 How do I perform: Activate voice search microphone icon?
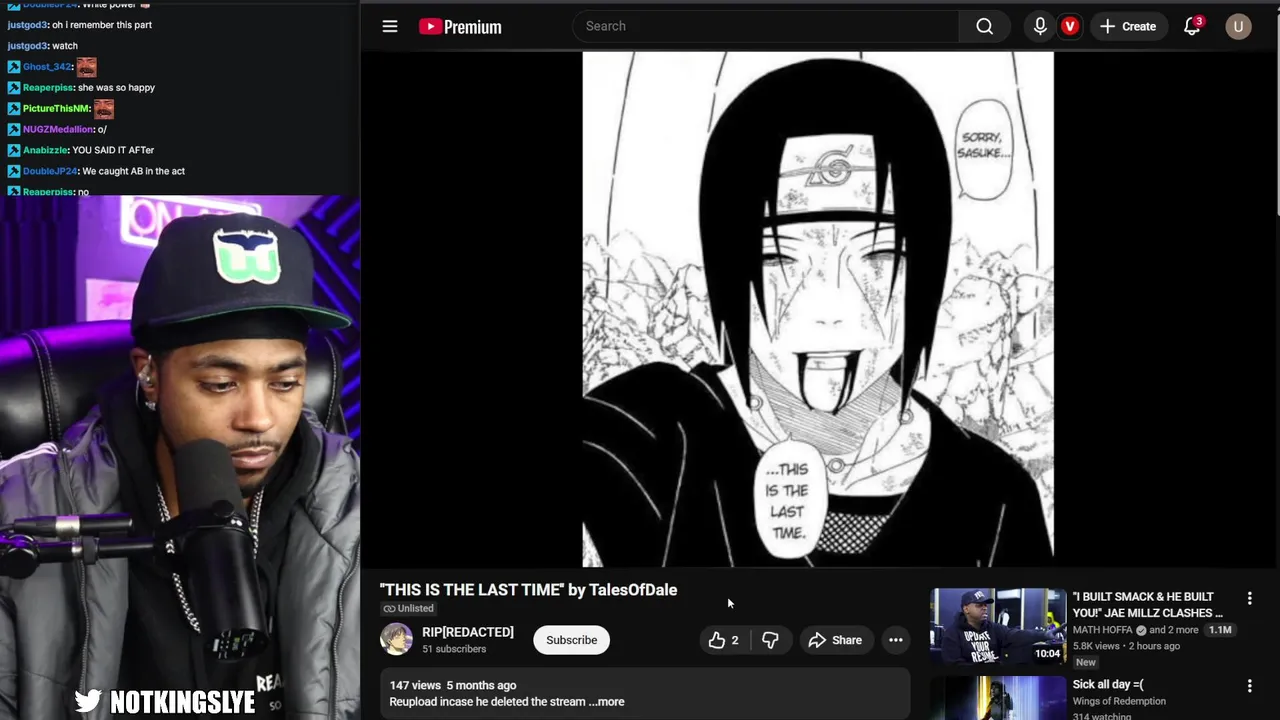tap(1040, 27)
